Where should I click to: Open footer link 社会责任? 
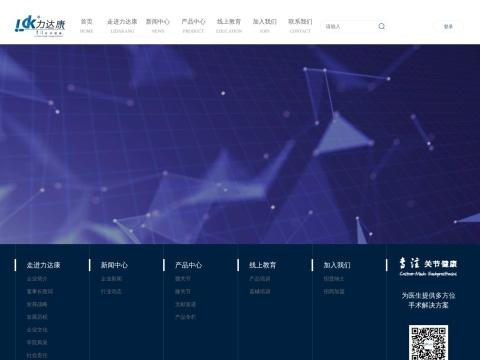37,356
